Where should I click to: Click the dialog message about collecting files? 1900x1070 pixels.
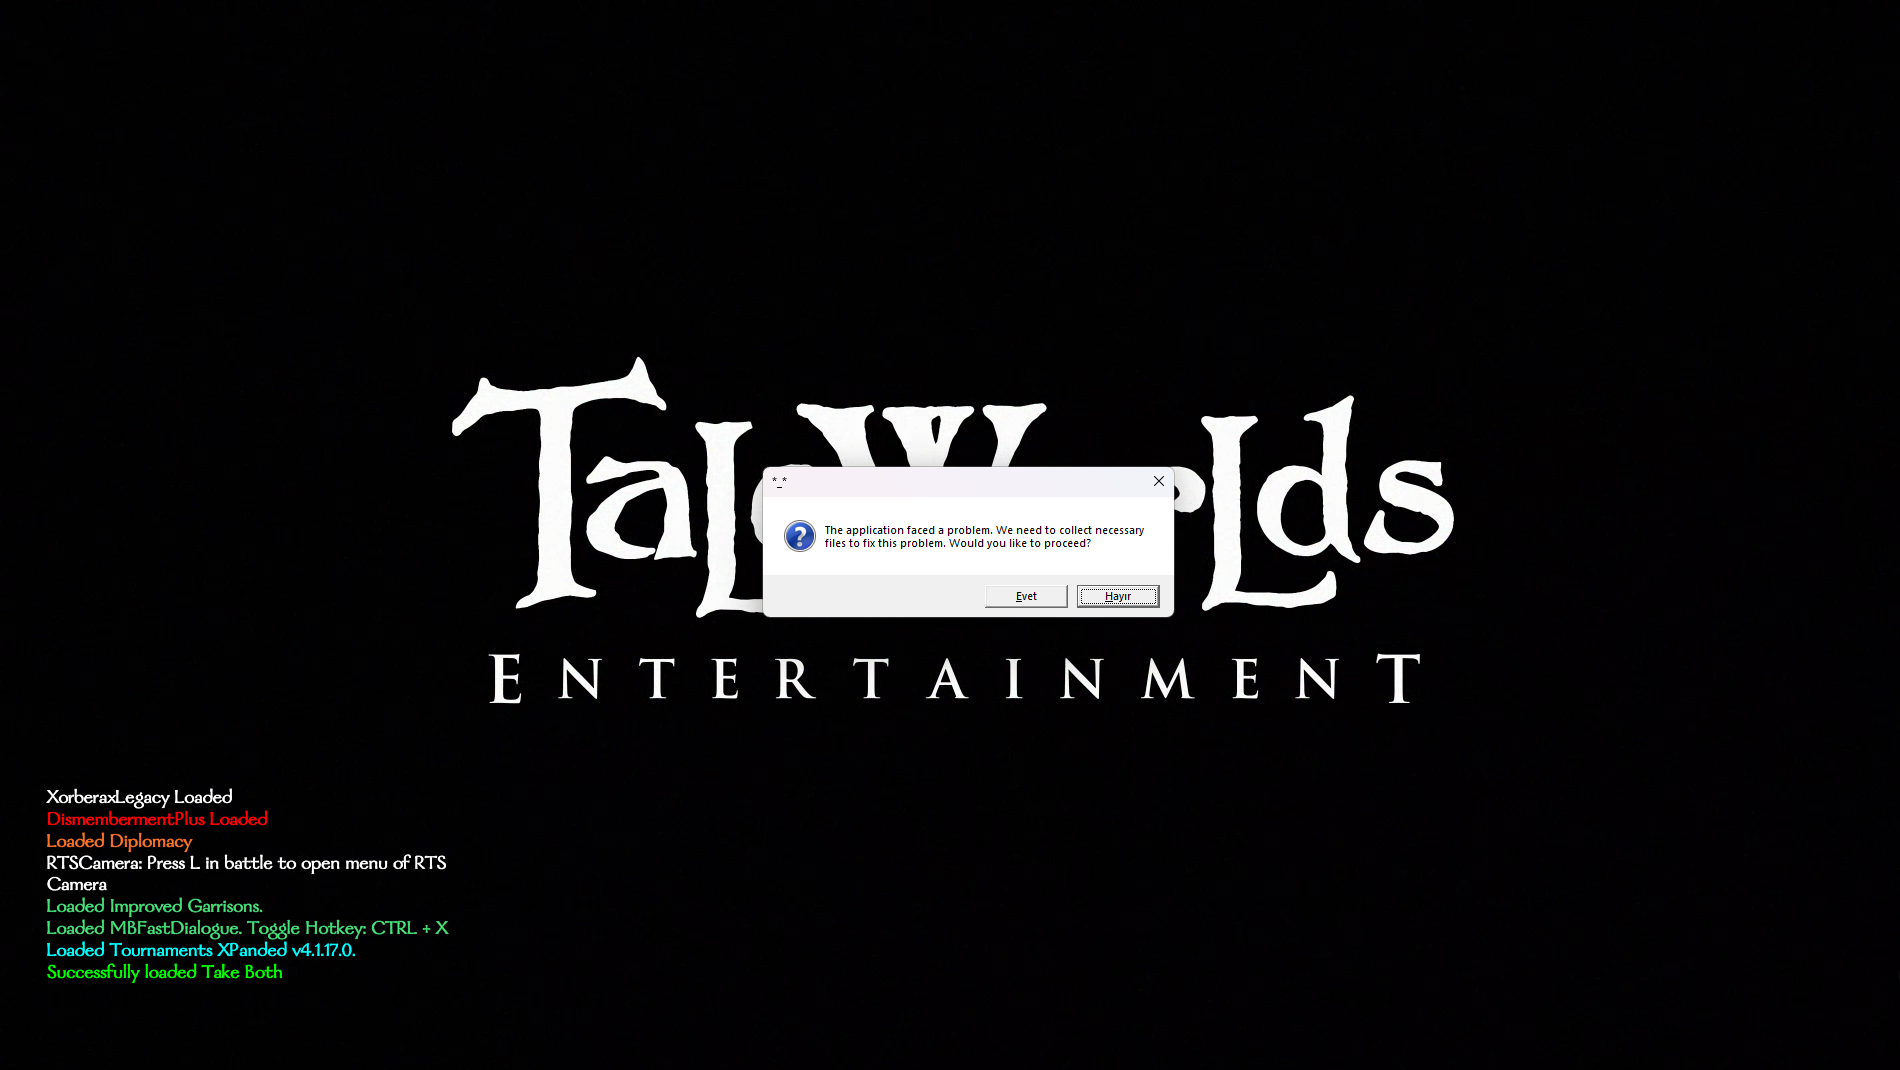tap(984, 537)
